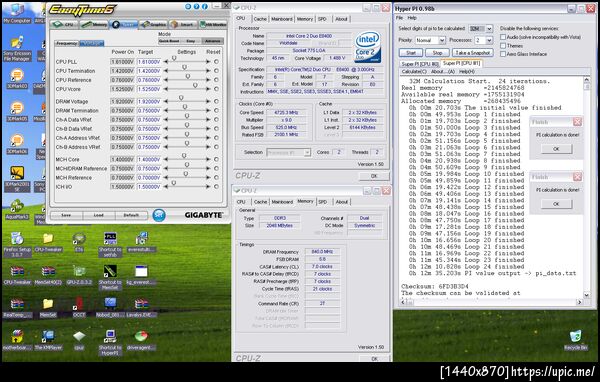The height and width of the screenshot is (382, 600).
Task: Open MemSet folder on desktop
Action: 48,308
